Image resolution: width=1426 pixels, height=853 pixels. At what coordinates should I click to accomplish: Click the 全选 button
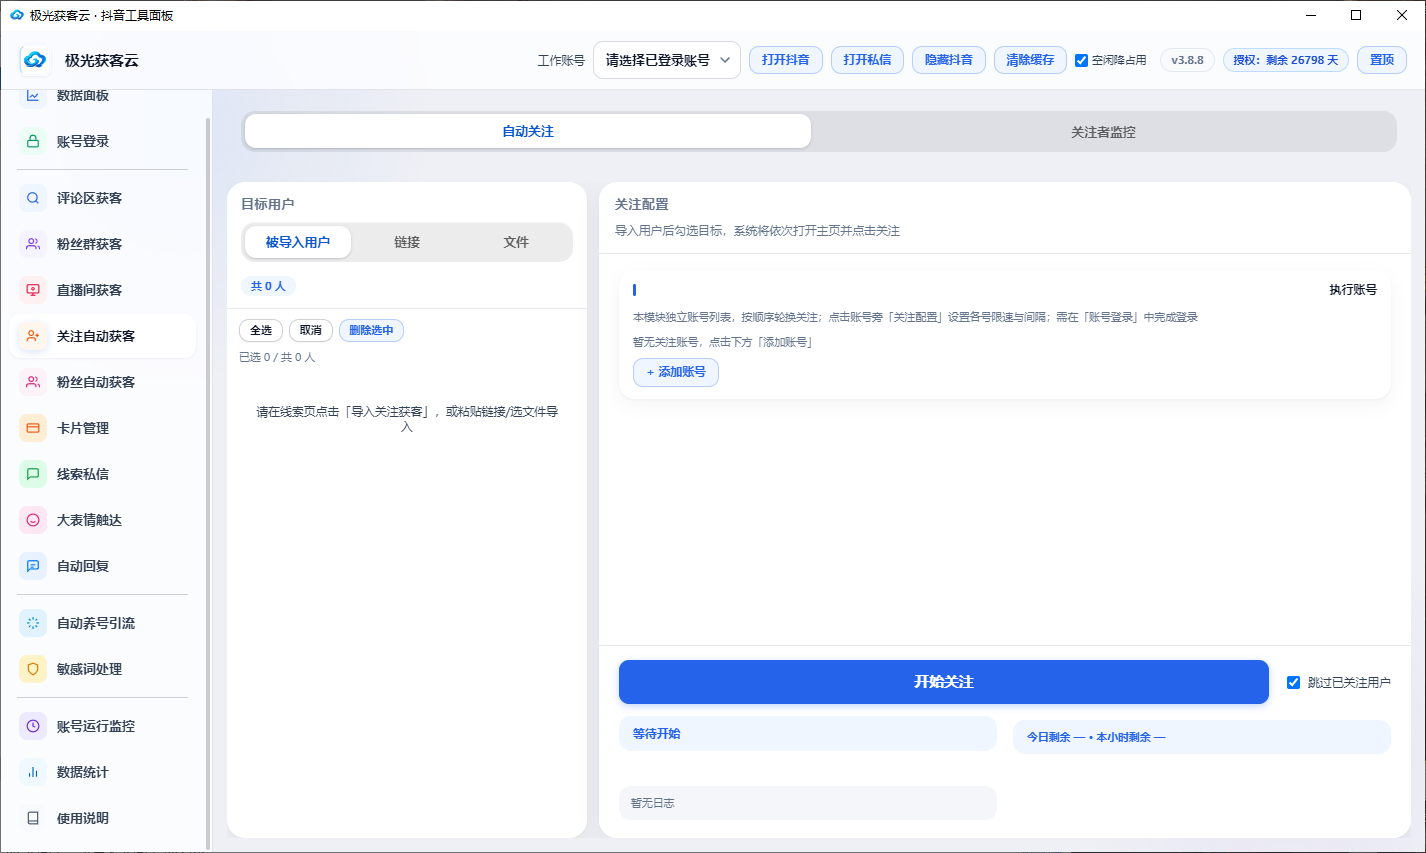(261, 330)
